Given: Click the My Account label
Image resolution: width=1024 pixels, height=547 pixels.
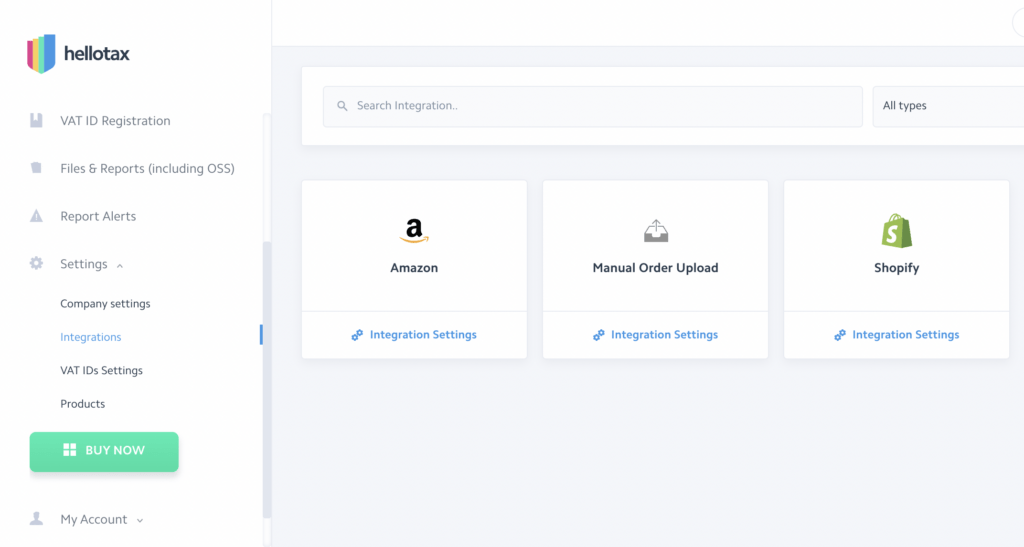Looking at the screenshot, I should [x=93, y=519].
